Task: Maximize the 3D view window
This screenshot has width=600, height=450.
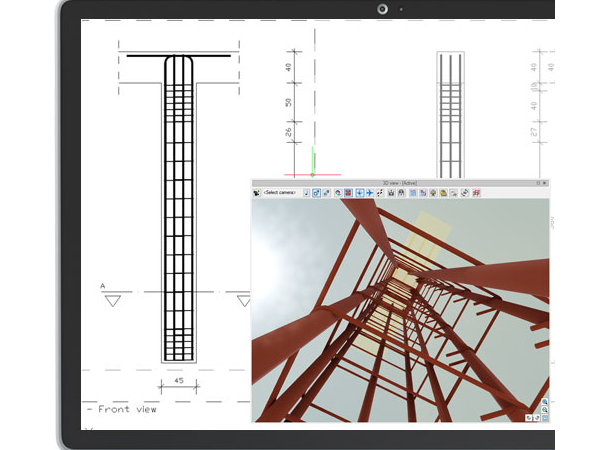Action: click(538, 183)
